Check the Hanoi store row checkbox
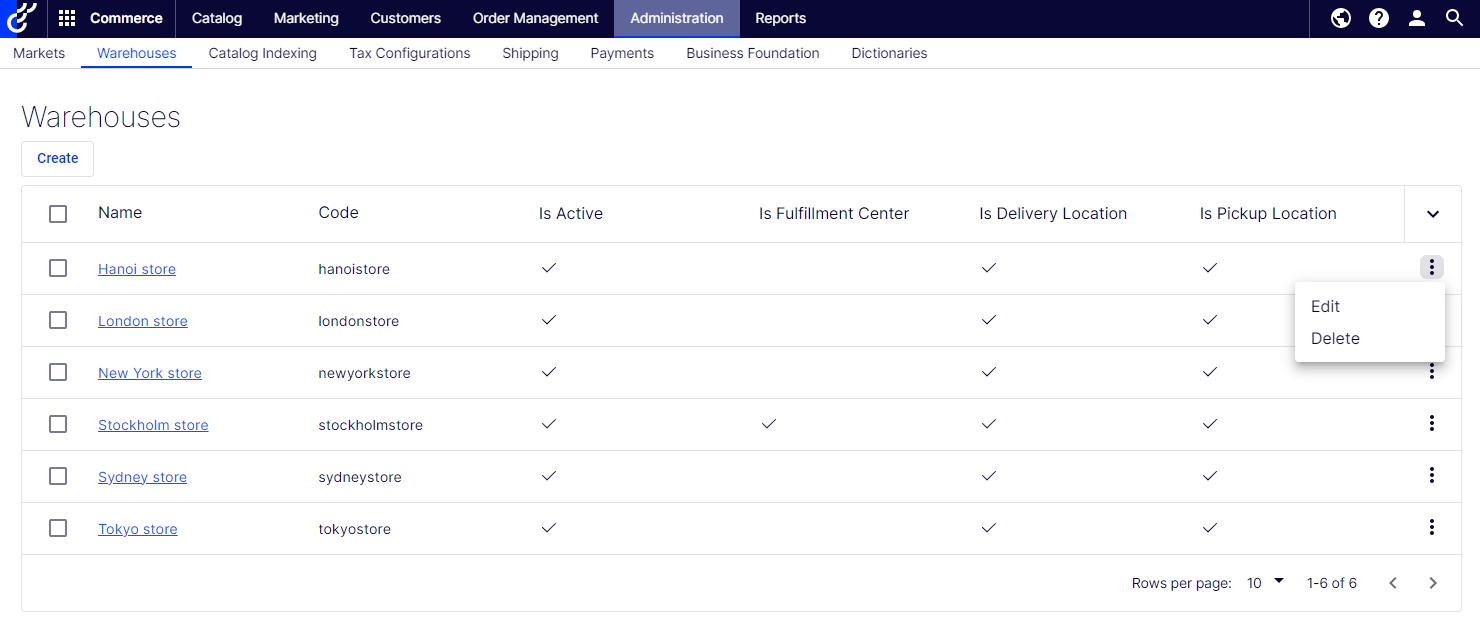 pos(57,267)
